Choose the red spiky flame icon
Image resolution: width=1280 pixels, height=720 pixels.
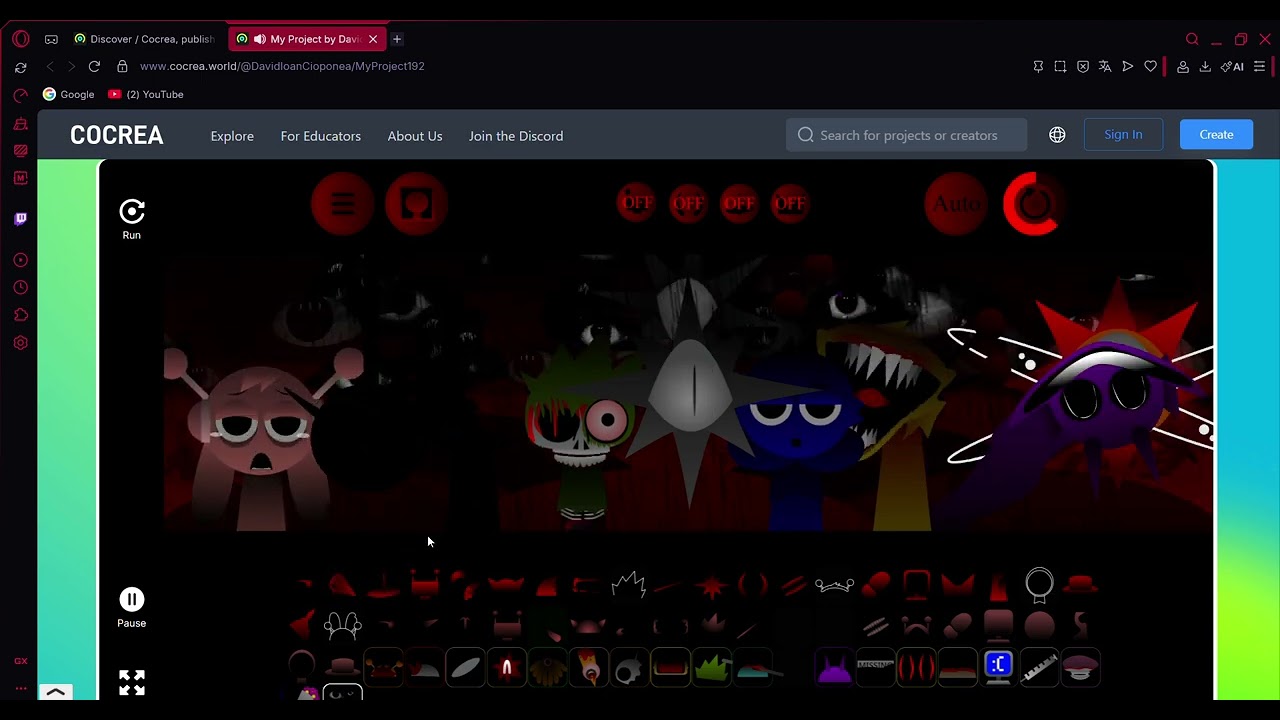(507, 667)
